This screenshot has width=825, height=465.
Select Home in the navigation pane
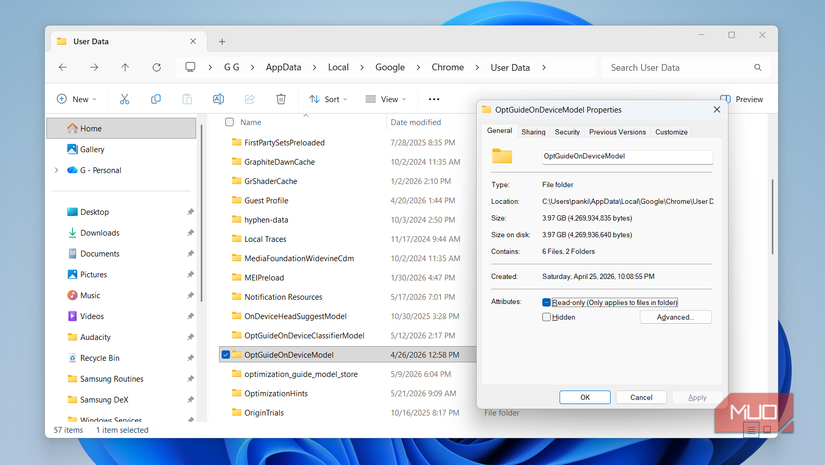(x=121, y=128)
